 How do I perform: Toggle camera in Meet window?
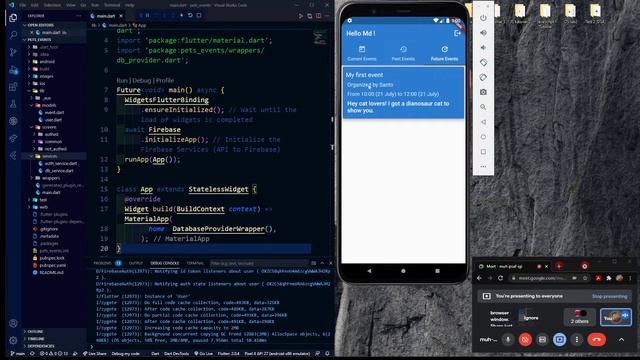(525, 339)
